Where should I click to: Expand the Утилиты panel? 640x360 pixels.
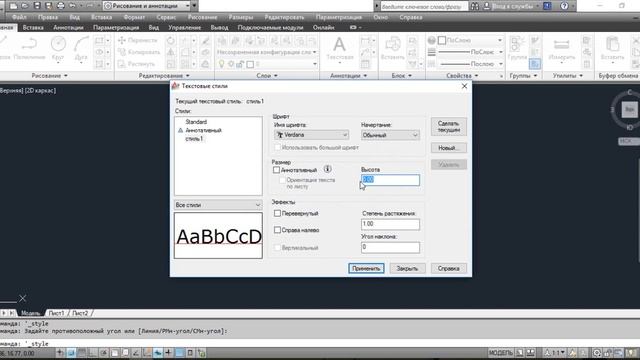click(567, 76)
